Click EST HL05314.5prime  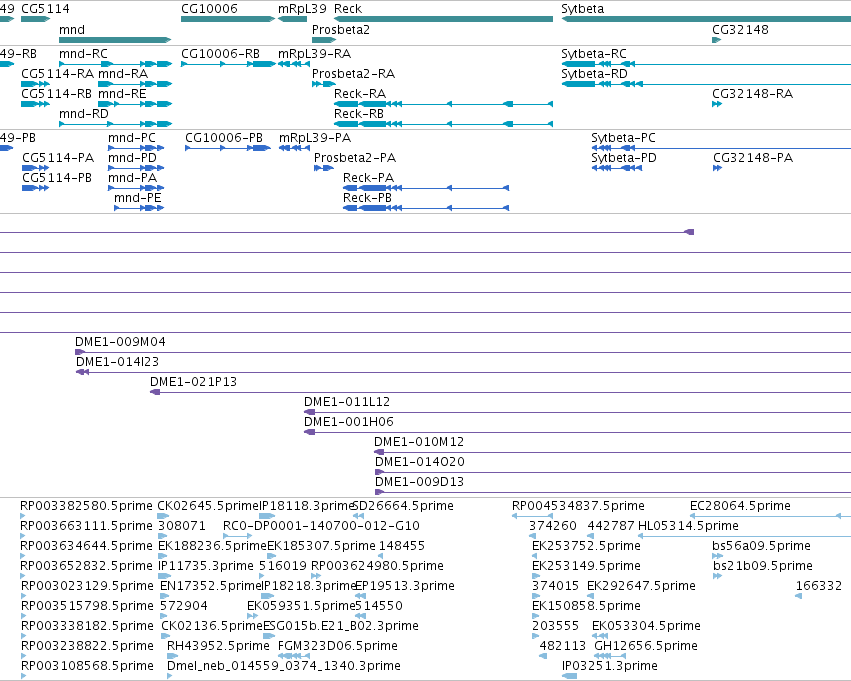tap(688, 526)
